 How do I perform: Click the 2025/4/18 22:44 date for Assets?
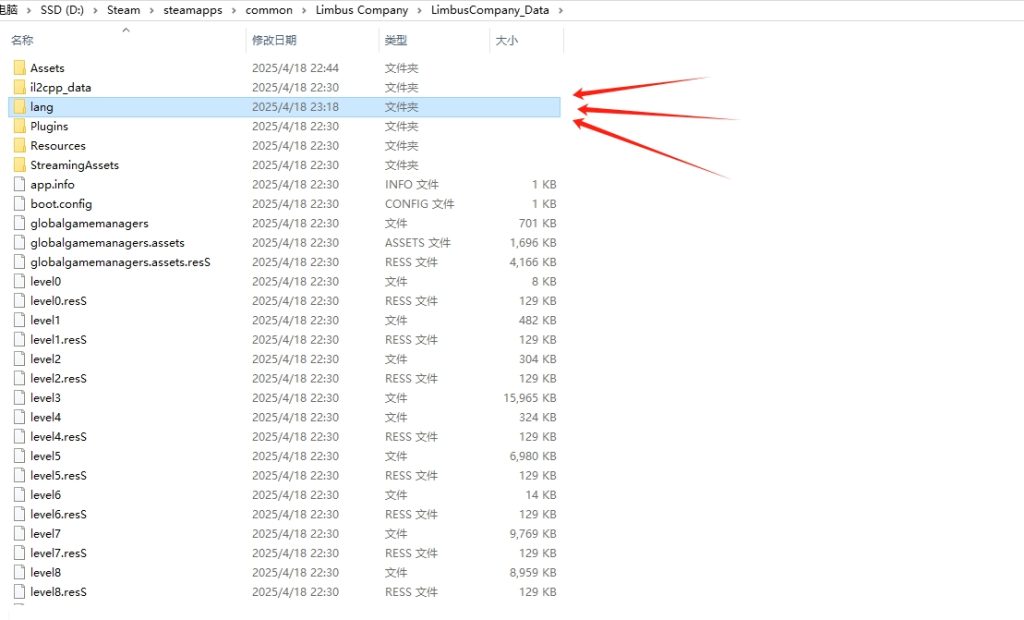[x=295, y=68]
